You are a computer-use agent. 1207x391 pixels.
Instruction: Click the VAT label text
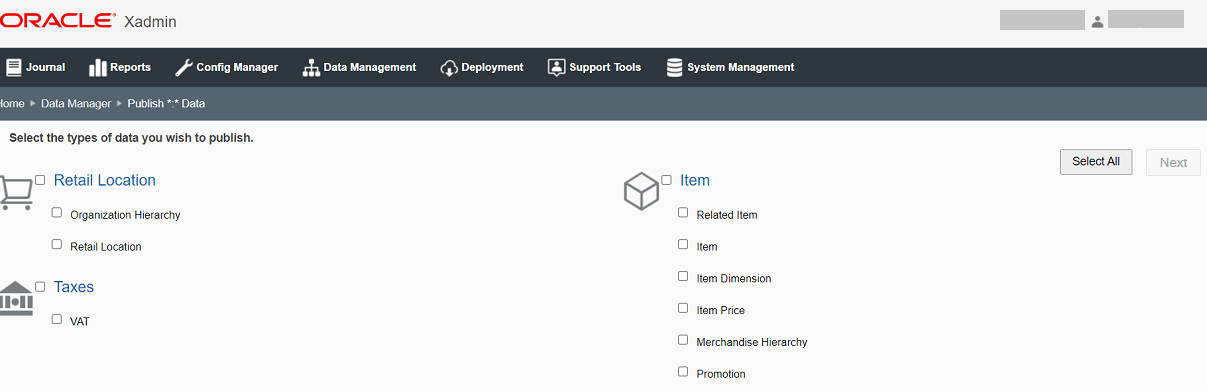pyautogui.click(x=80, y=322)
